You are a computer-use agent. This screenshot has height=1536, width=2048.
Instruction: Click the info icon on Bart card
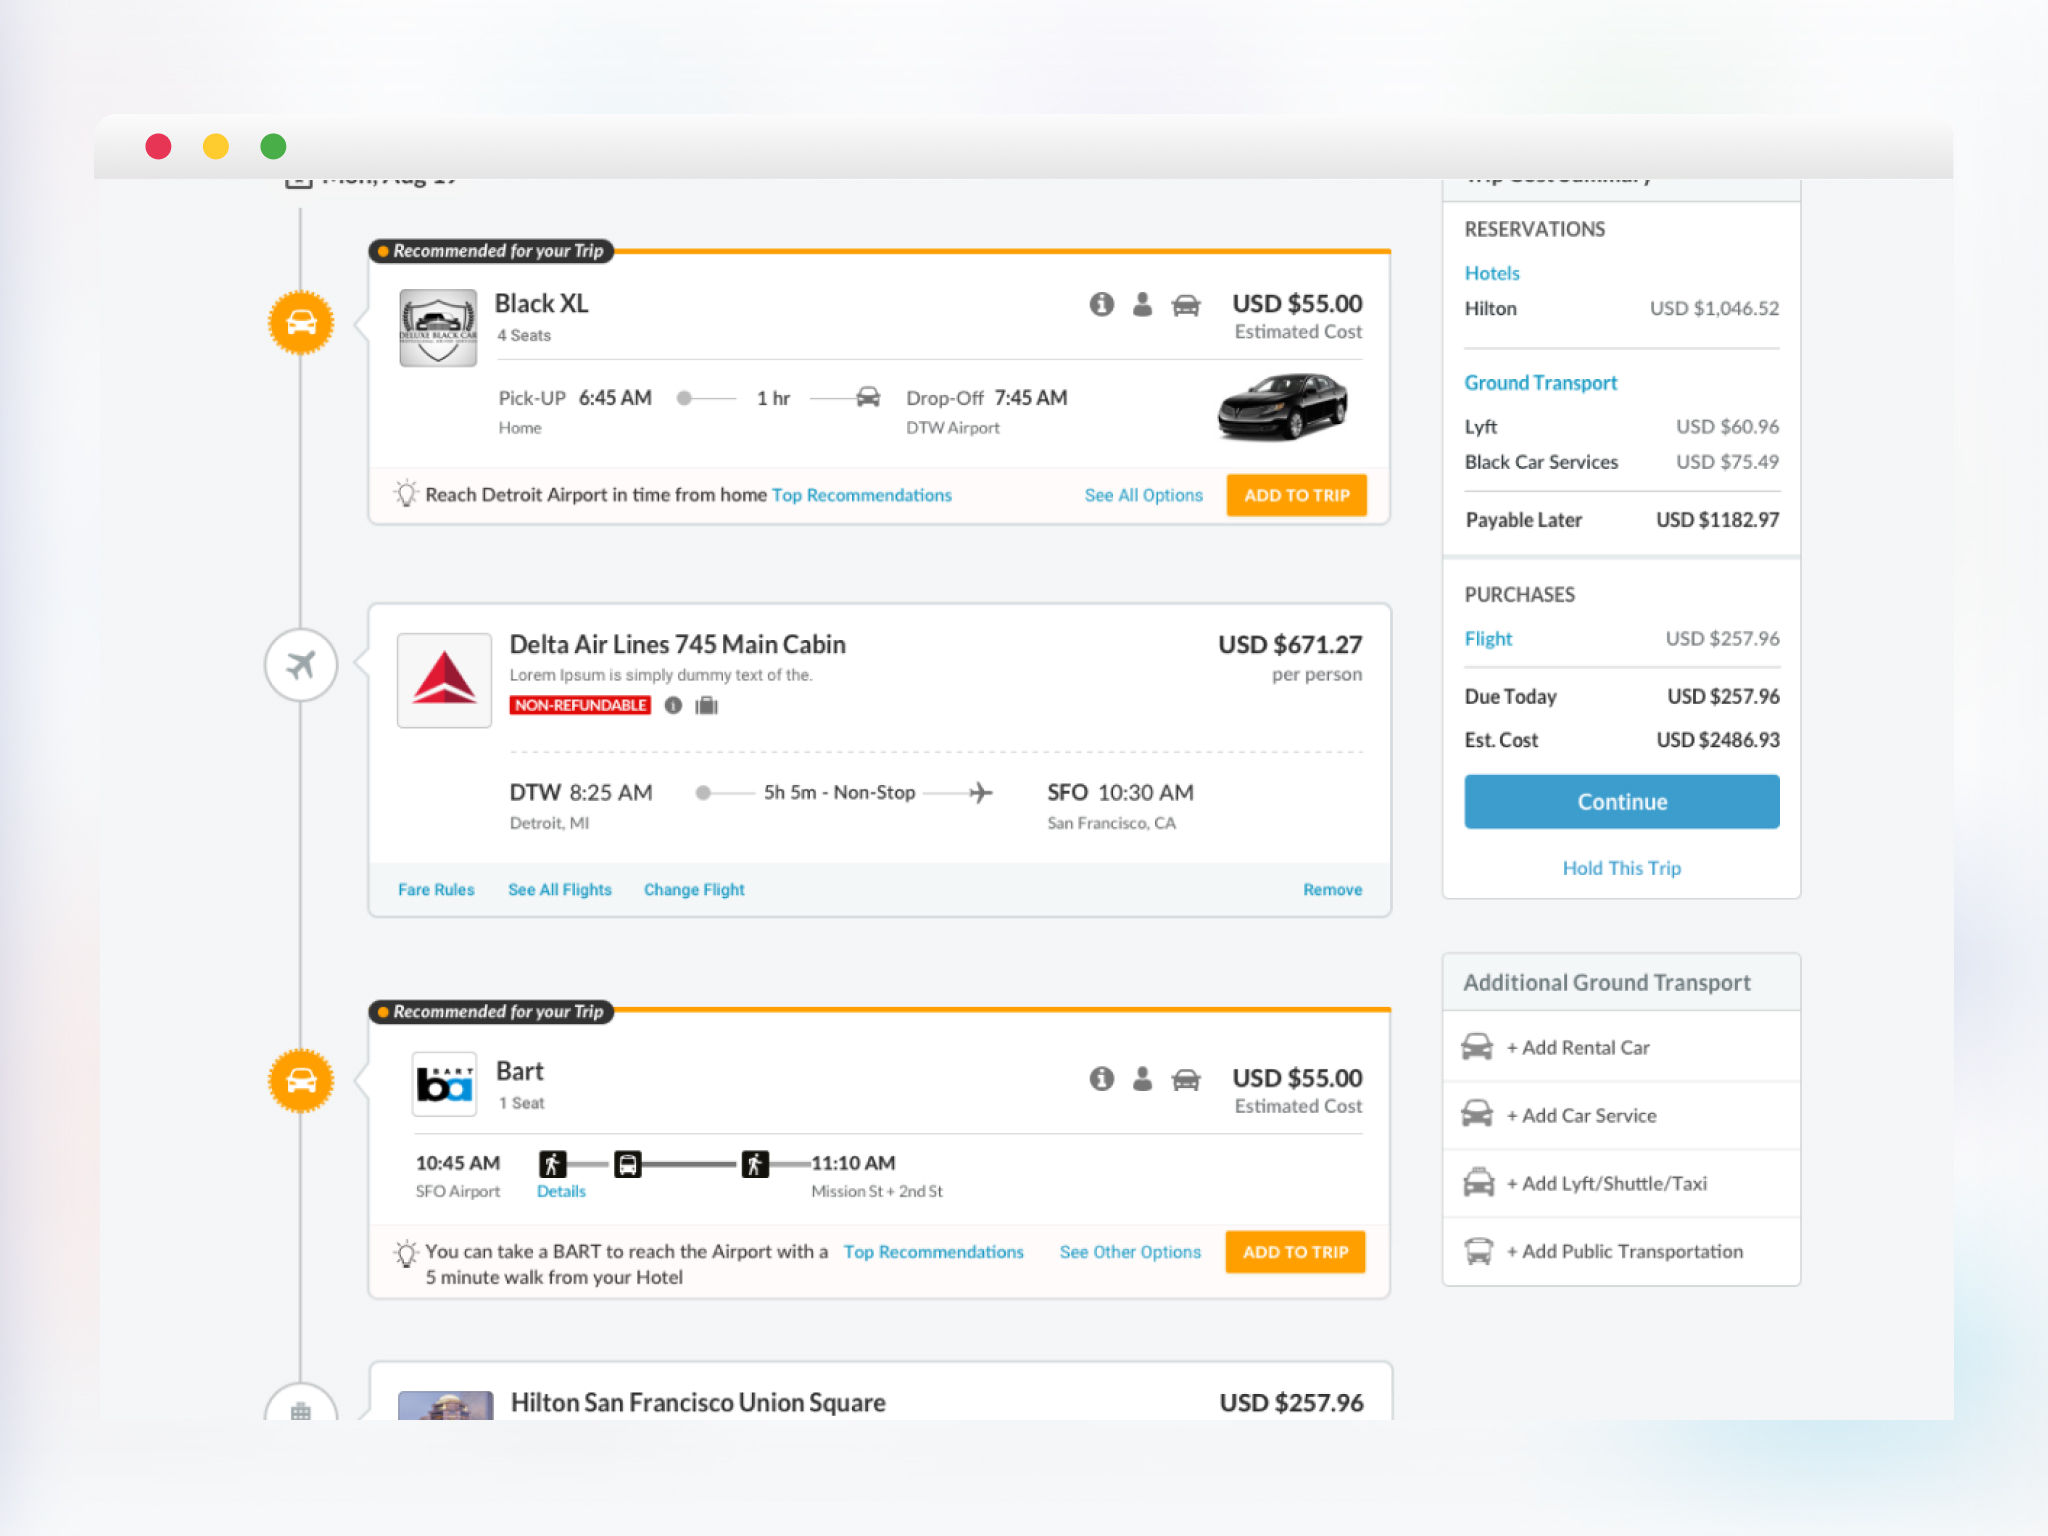pyautogui.click(x=1101, y=1079)
